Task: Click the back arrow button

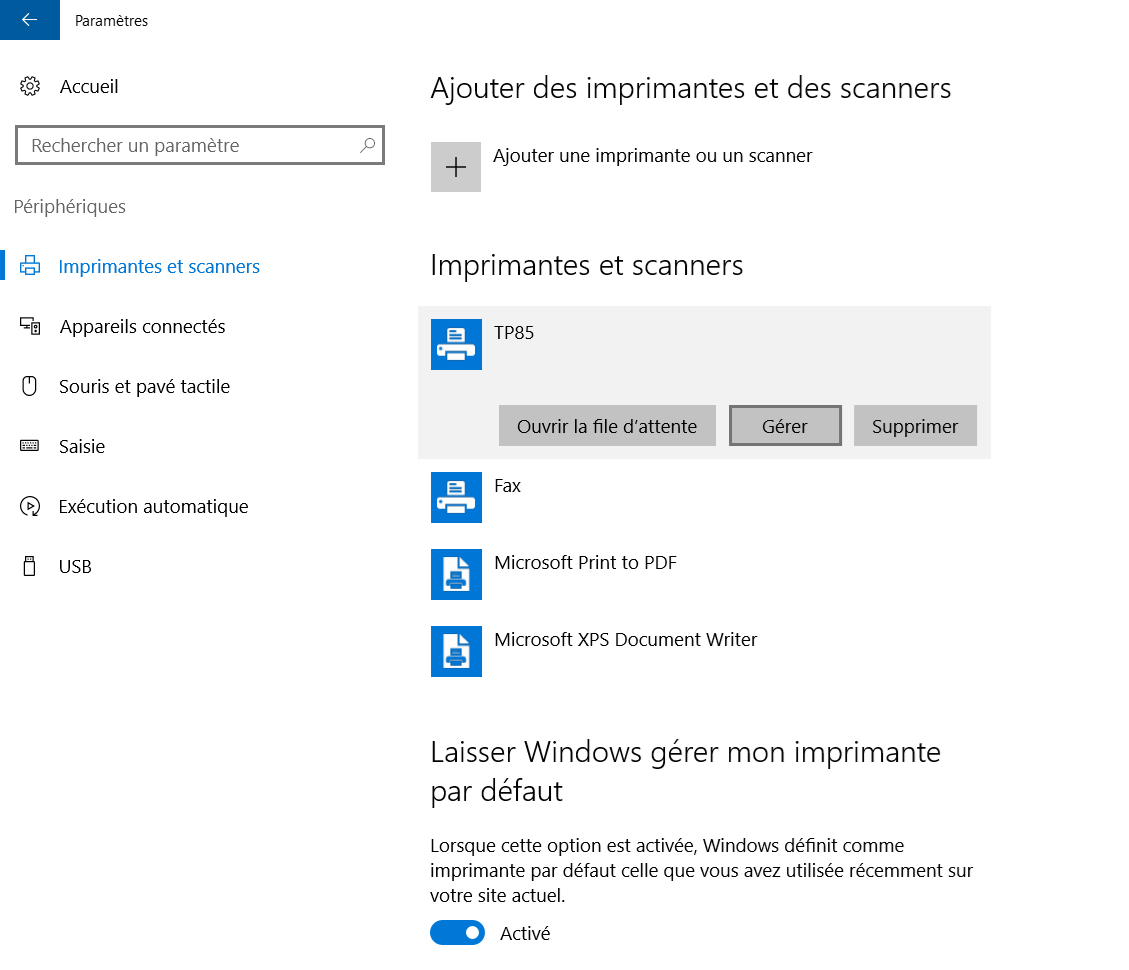Action: [29, 20]
